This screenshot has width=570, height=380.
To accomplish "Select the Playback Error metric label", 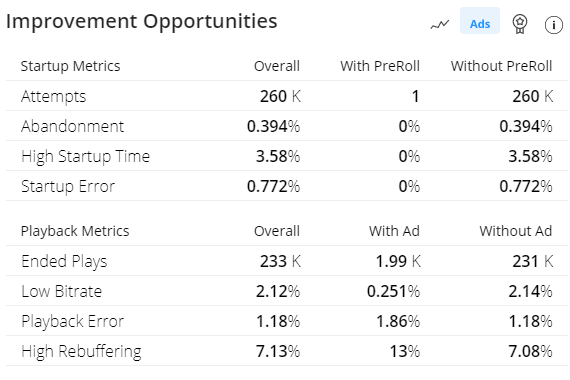I will 72,321.
